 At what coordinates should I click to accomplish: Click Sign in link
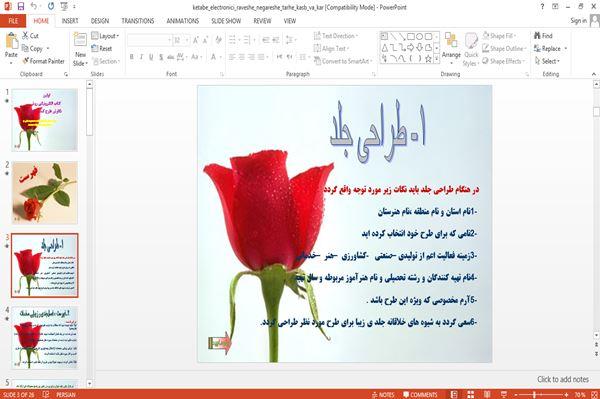tap(578, 21)
